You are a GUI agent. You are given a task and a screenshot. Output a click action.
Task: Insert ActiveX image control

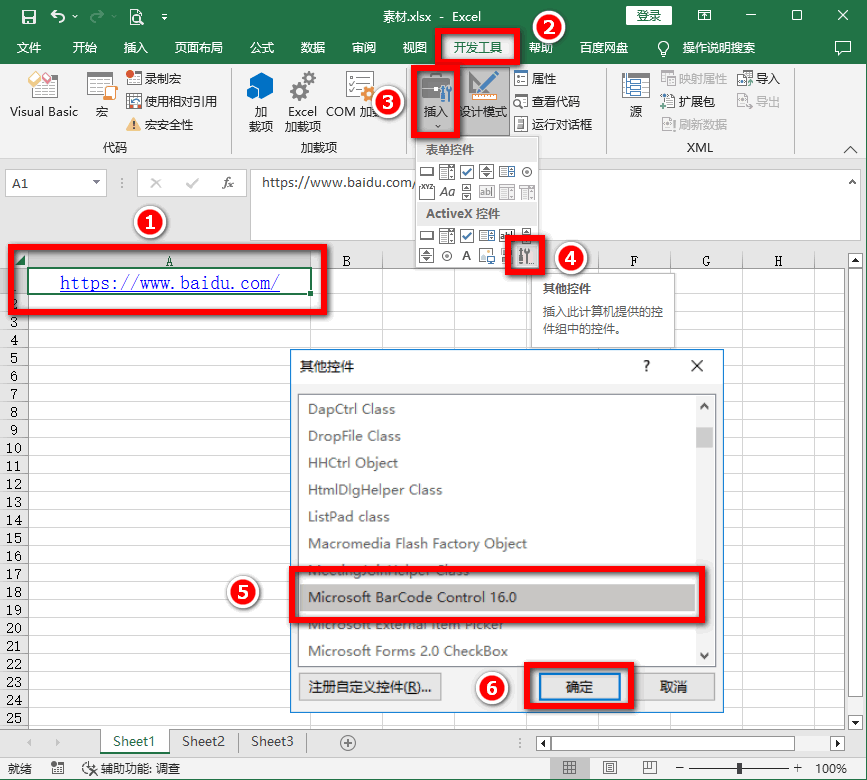pos(487,255)
